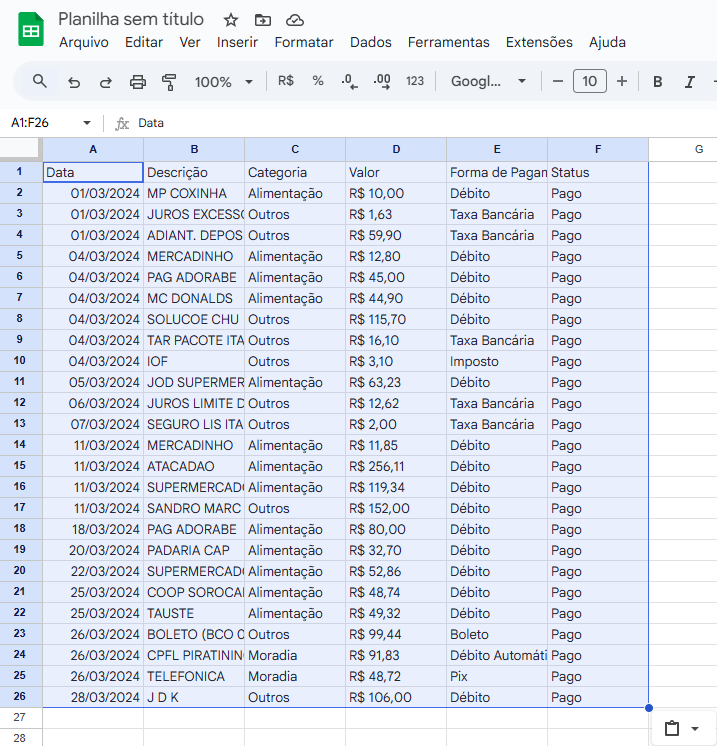Viewport: 717px width, 746px height.
Task: Open the font family dropdown
Action: tap(488, 81)
